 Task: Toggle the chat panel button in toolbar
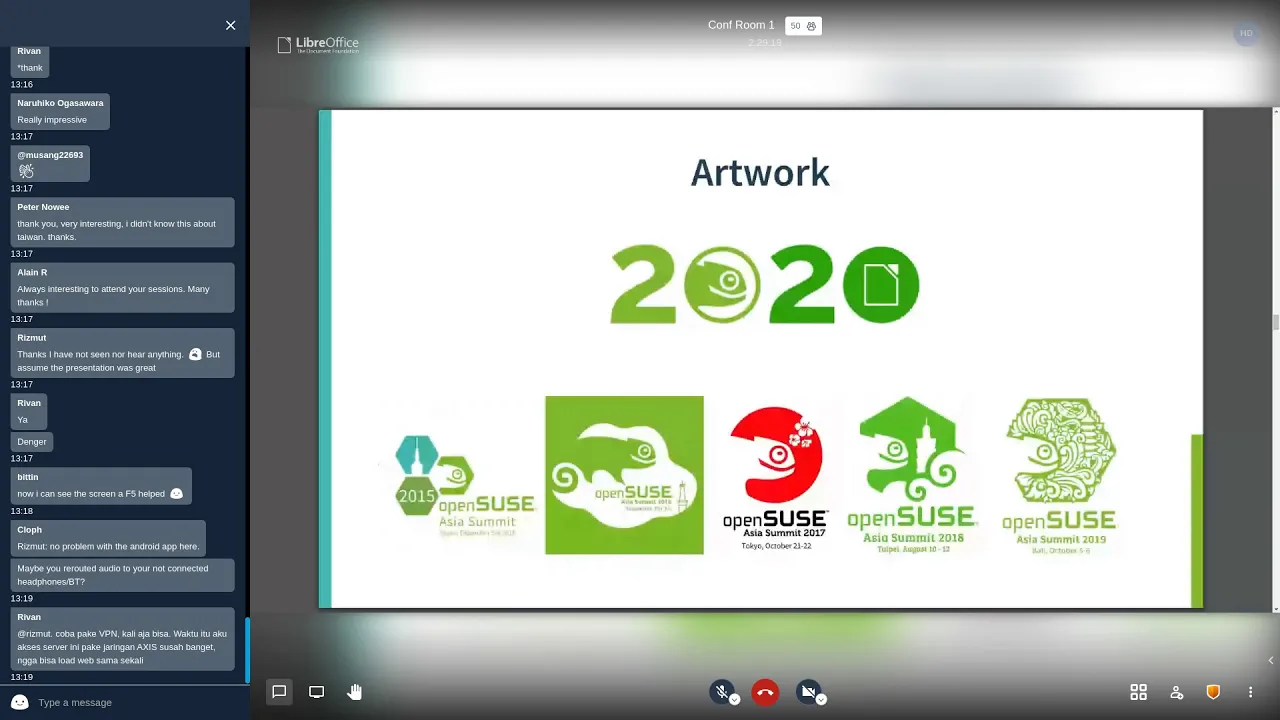(x=279, y=692)
